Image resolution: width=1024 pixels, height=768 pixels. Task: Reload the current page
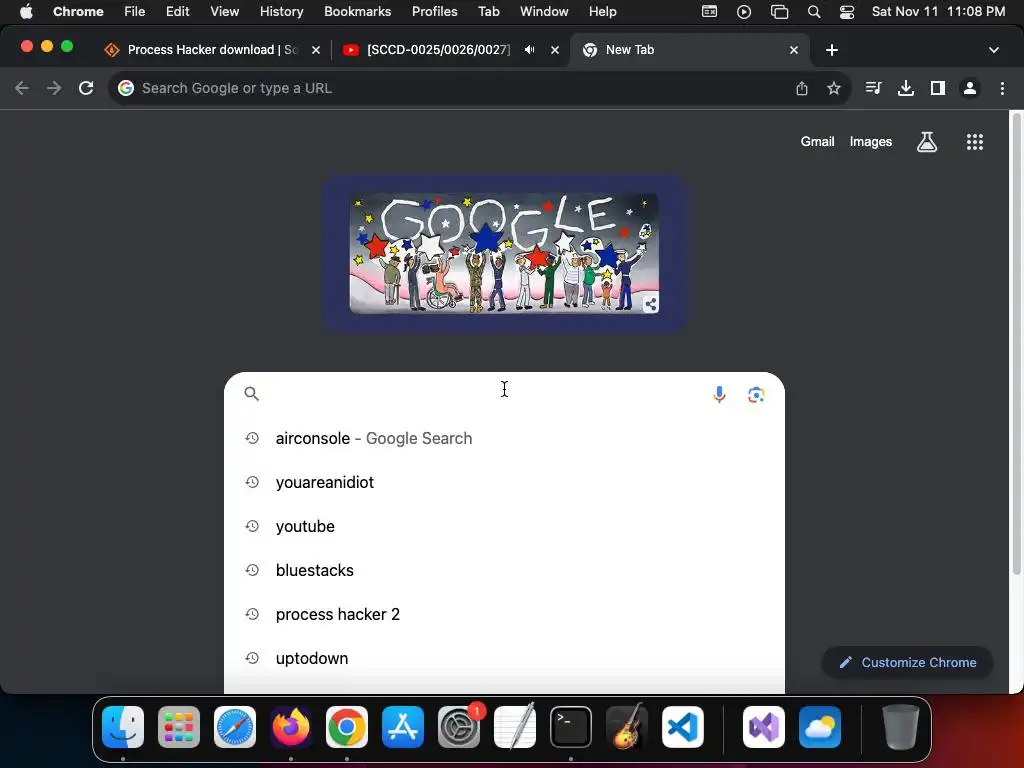pyautogui.click(x=86, y=88)
